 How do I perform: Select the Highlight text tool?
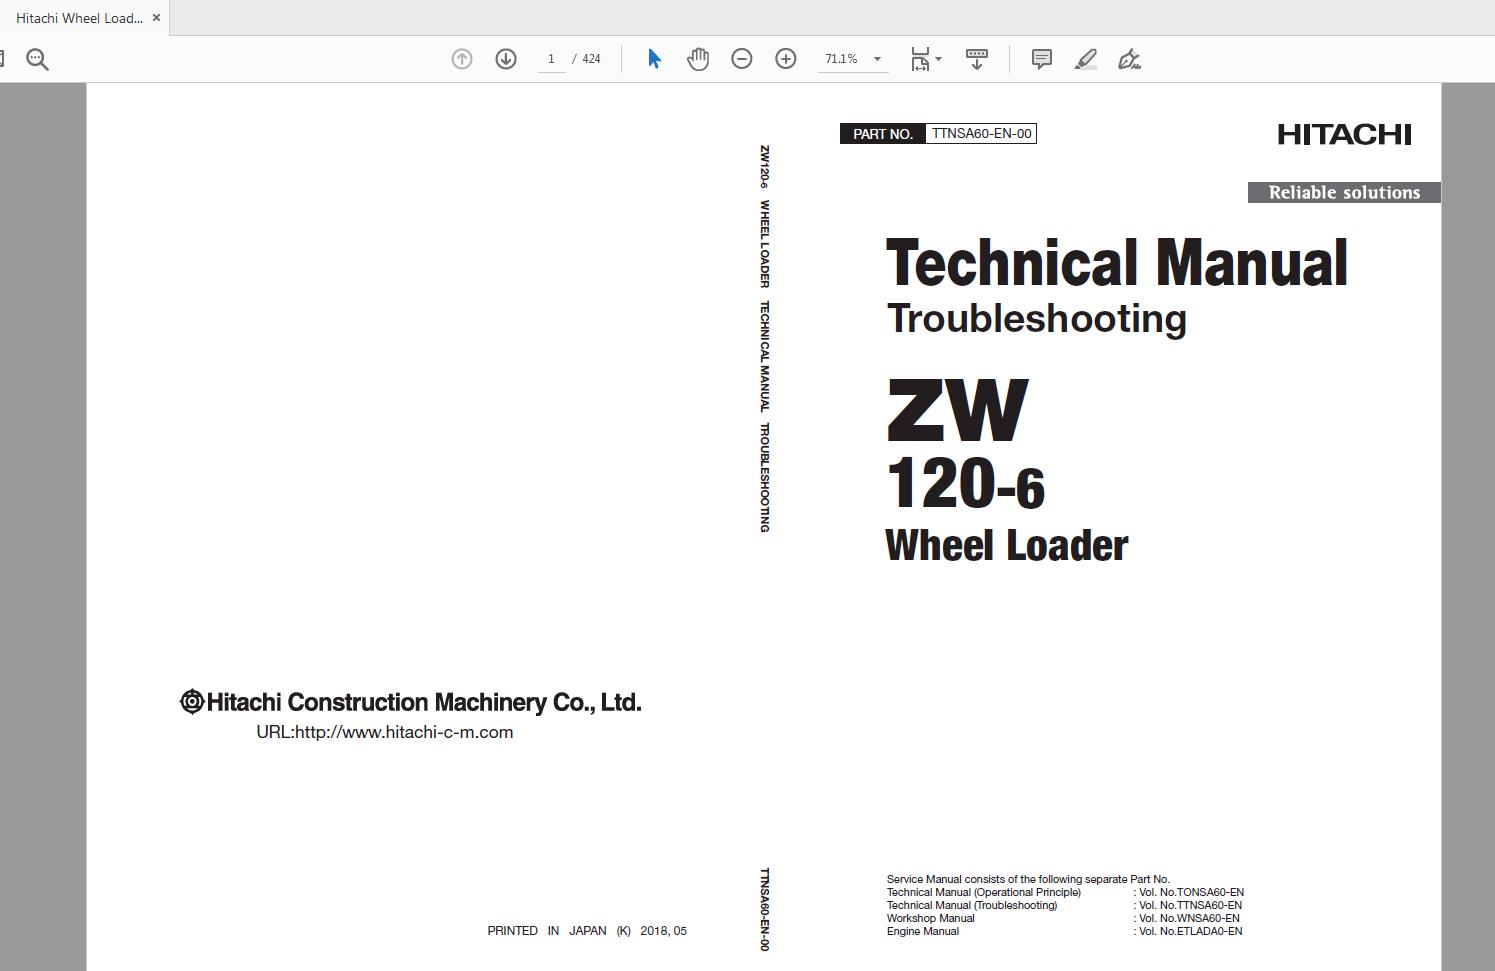pos(1085,59)
